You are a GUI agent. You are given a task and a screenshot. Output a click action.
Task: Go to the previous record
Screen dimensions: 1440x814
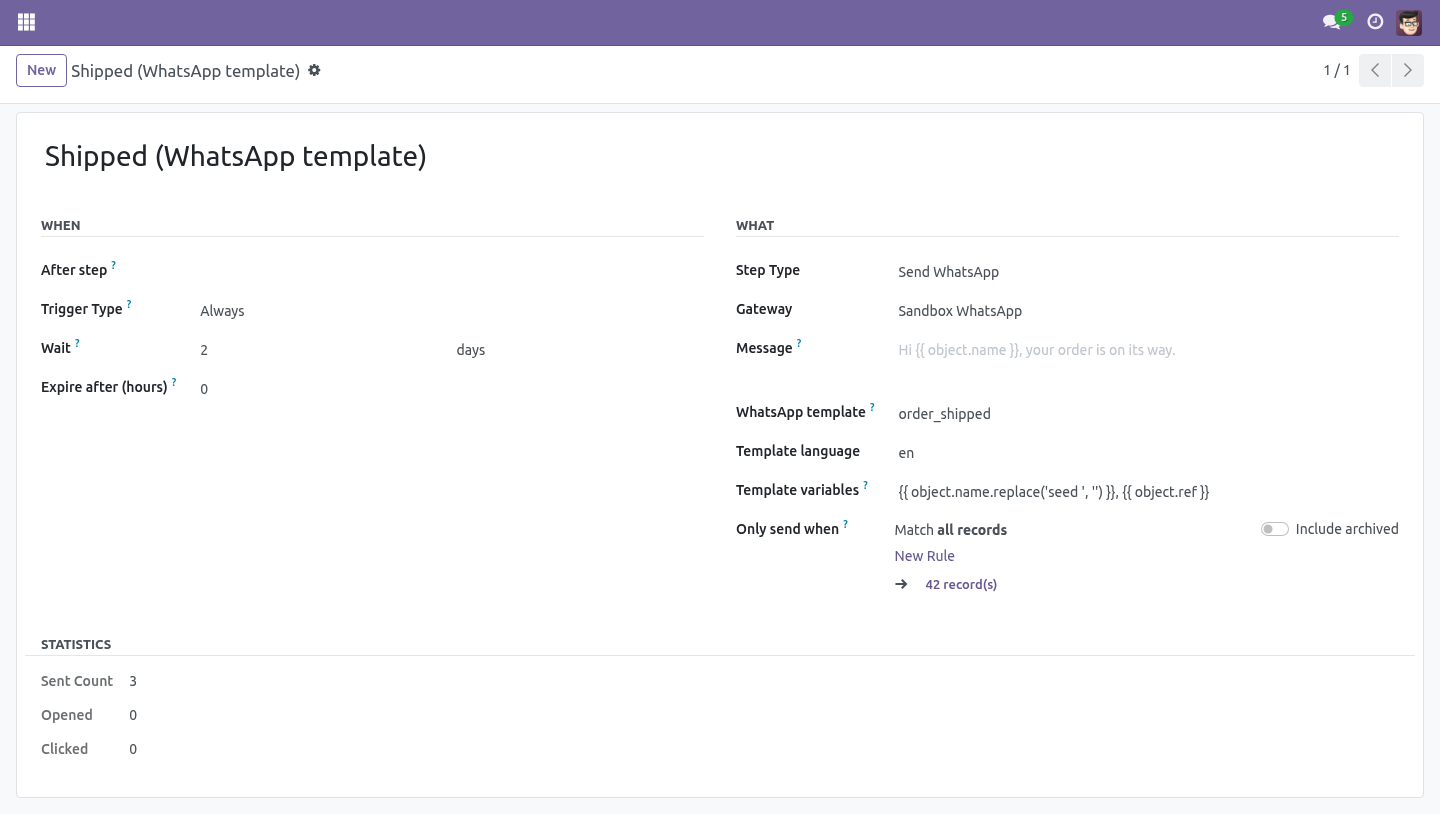[1375, 70]
